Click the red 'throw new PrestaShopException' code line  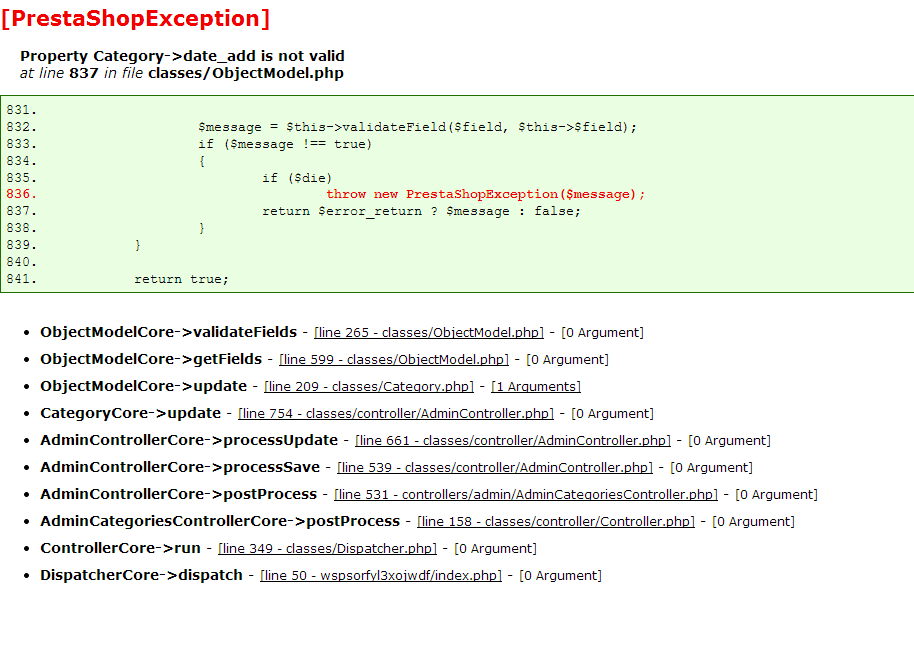click(486, 194)
